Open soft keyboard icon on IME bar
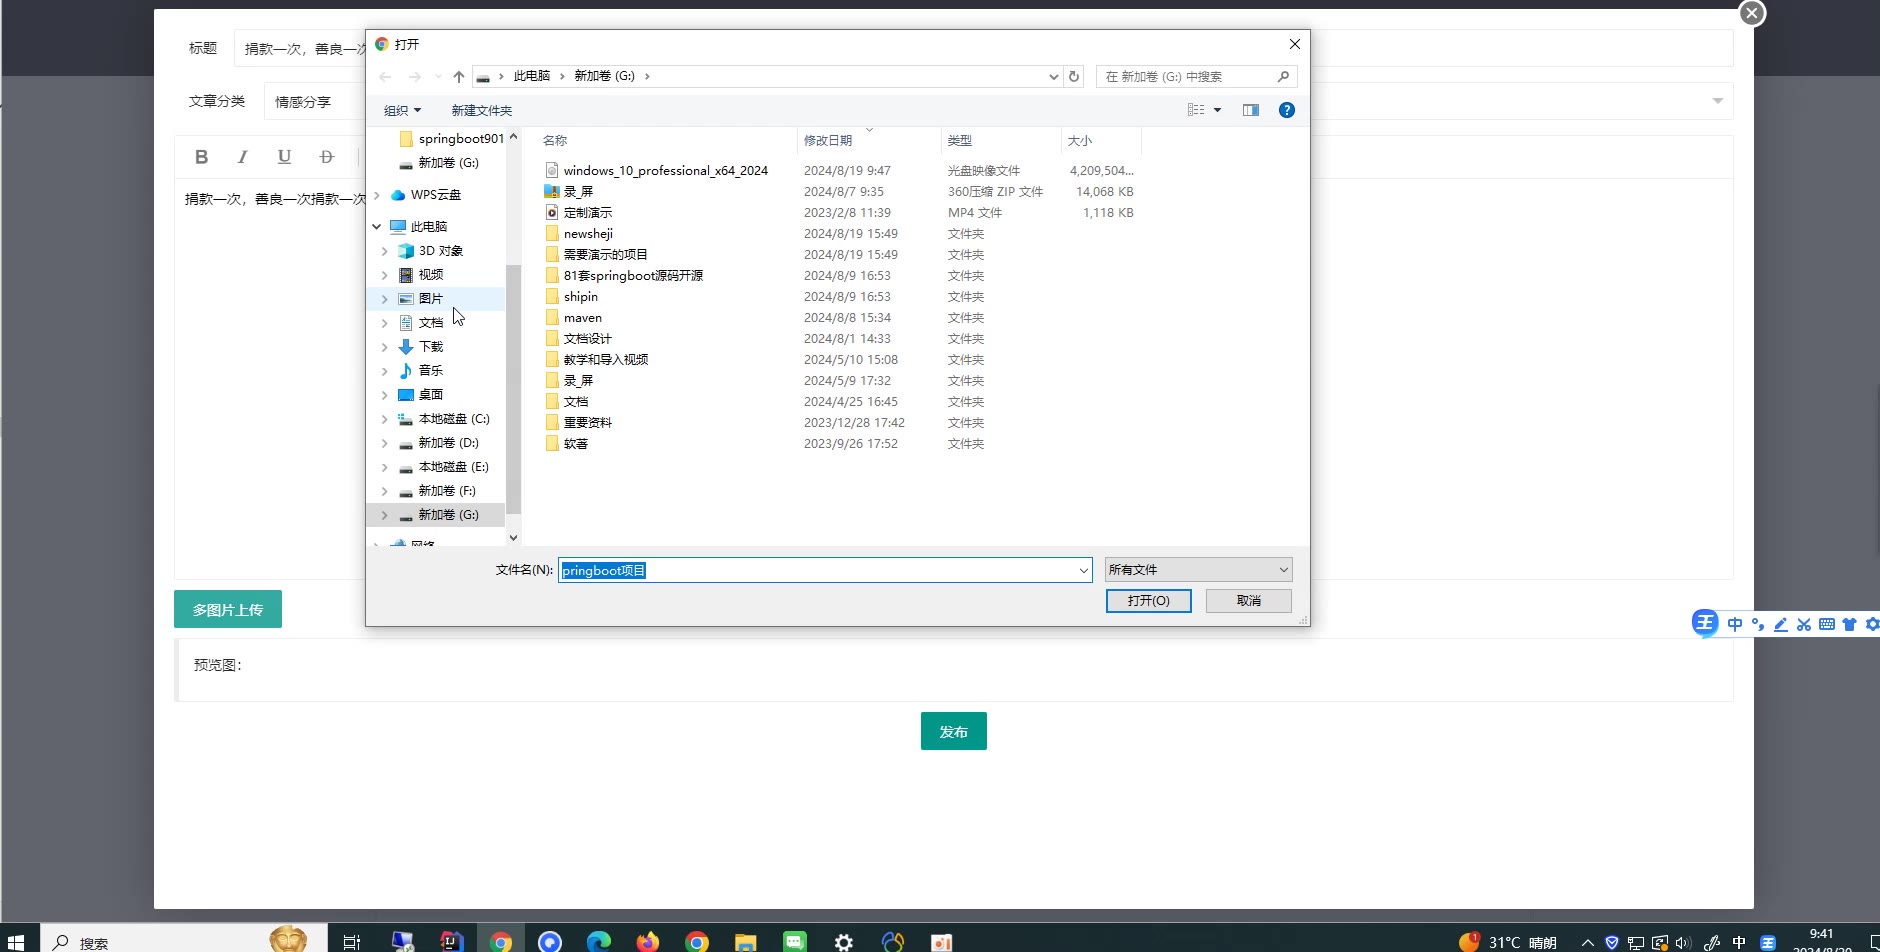This screenshot has height=952, width=1880. click(1827, 624)
